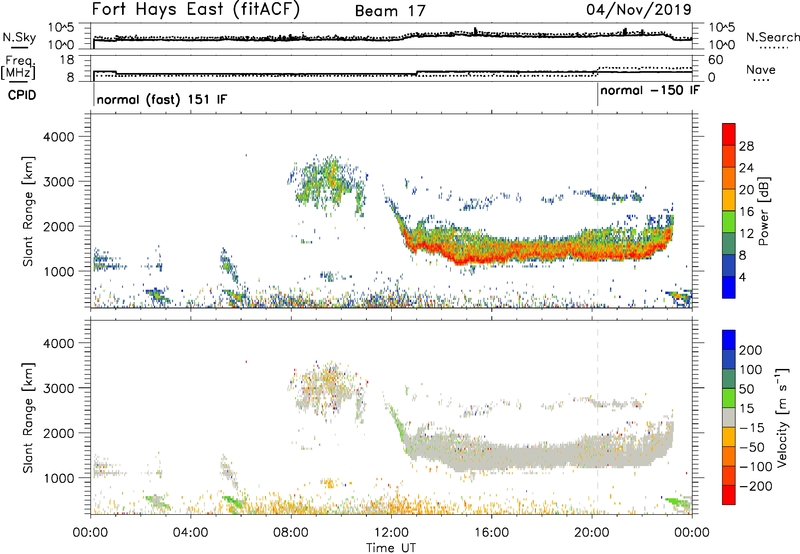Screen dimensions: 800x554
Task: Click the '4' tick on the Power colorbar
Action: tap(742, 277)
